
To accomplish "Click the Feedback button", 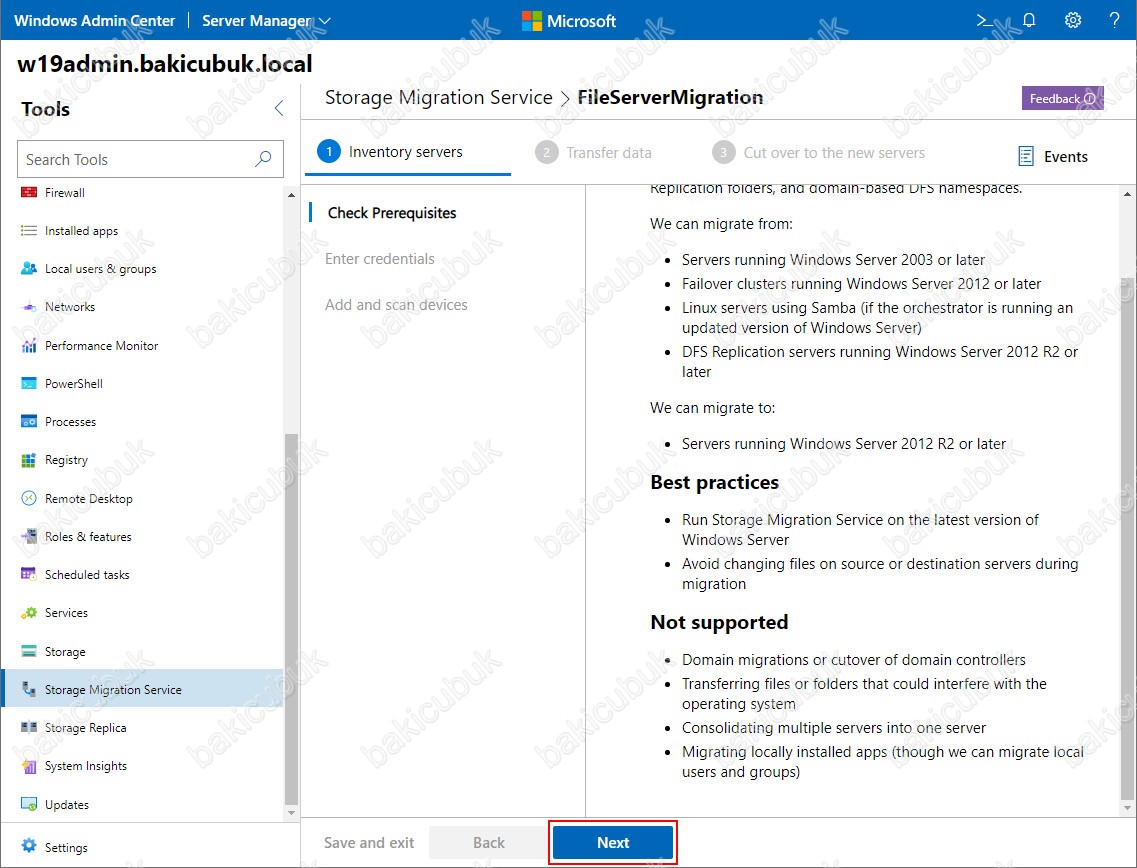I will tap(1062, 99).
